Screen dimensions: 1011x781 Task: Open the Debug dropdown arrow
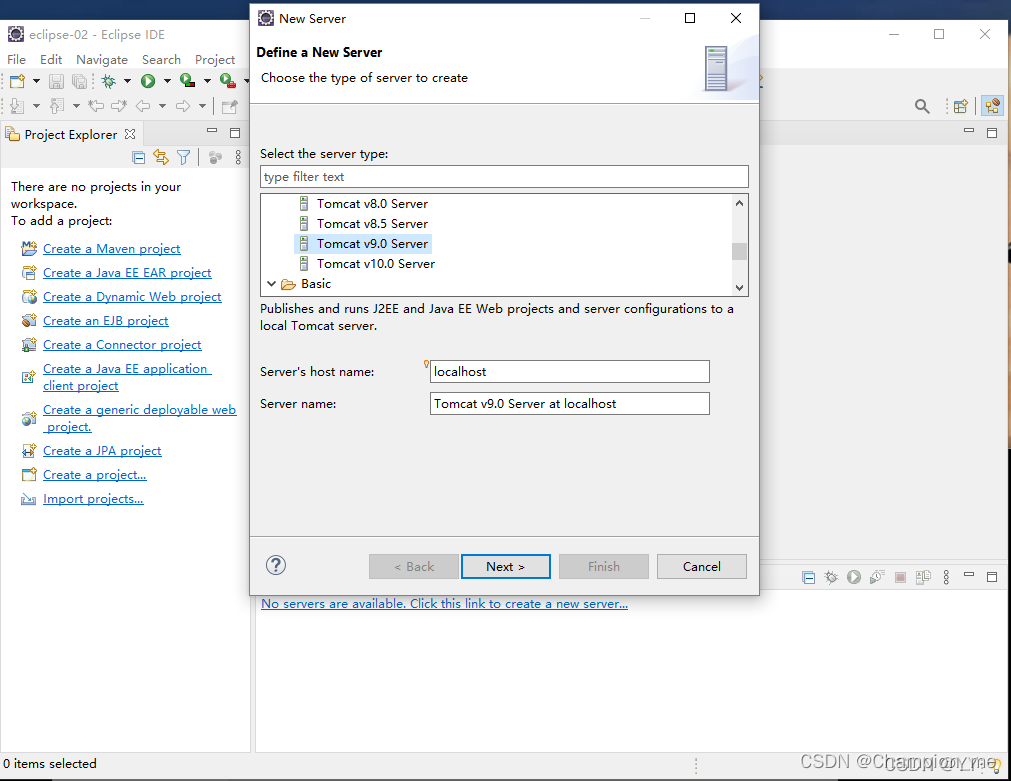click(x=127, y=81)
